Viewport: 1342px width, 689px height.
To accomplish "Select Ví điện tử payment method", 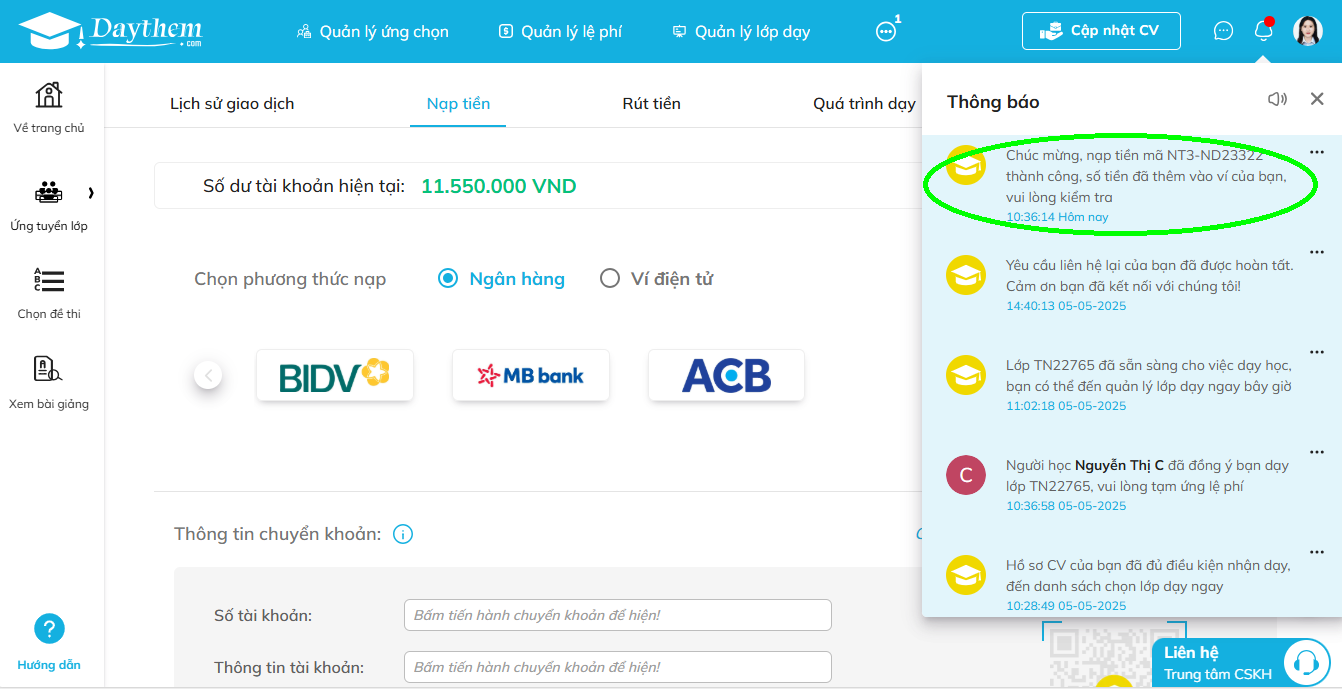I will 656,279.
